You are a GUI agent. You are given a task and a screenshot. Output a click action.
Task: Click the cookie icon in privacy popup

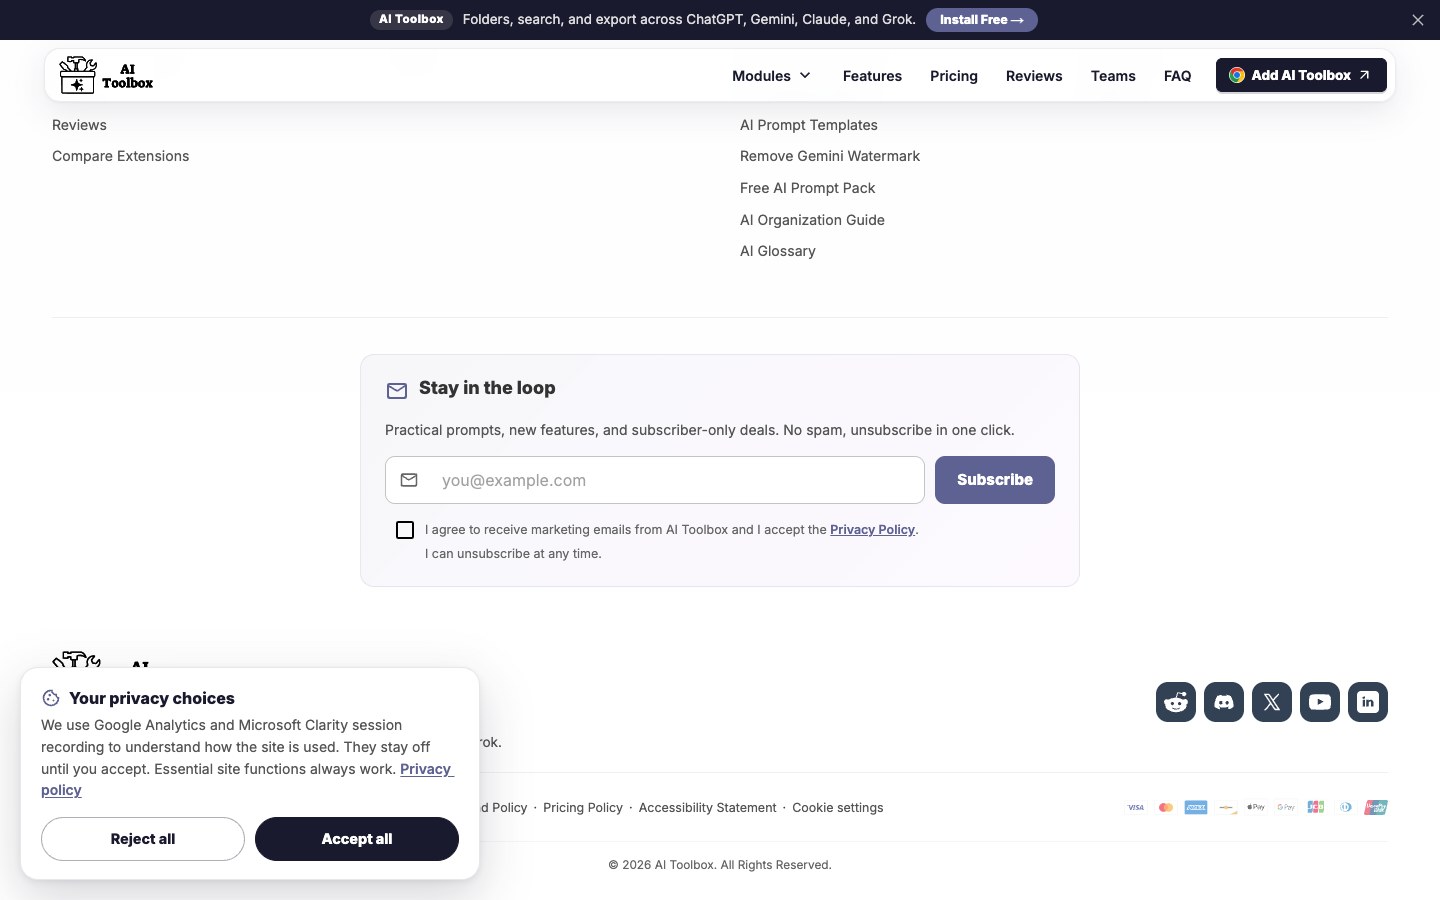coord(51,698)
